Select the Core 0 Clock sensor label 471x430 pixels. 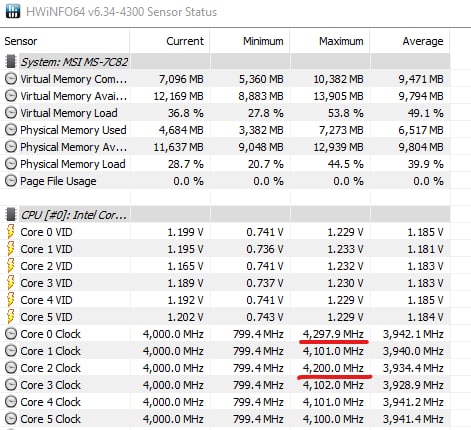(50, 334)
